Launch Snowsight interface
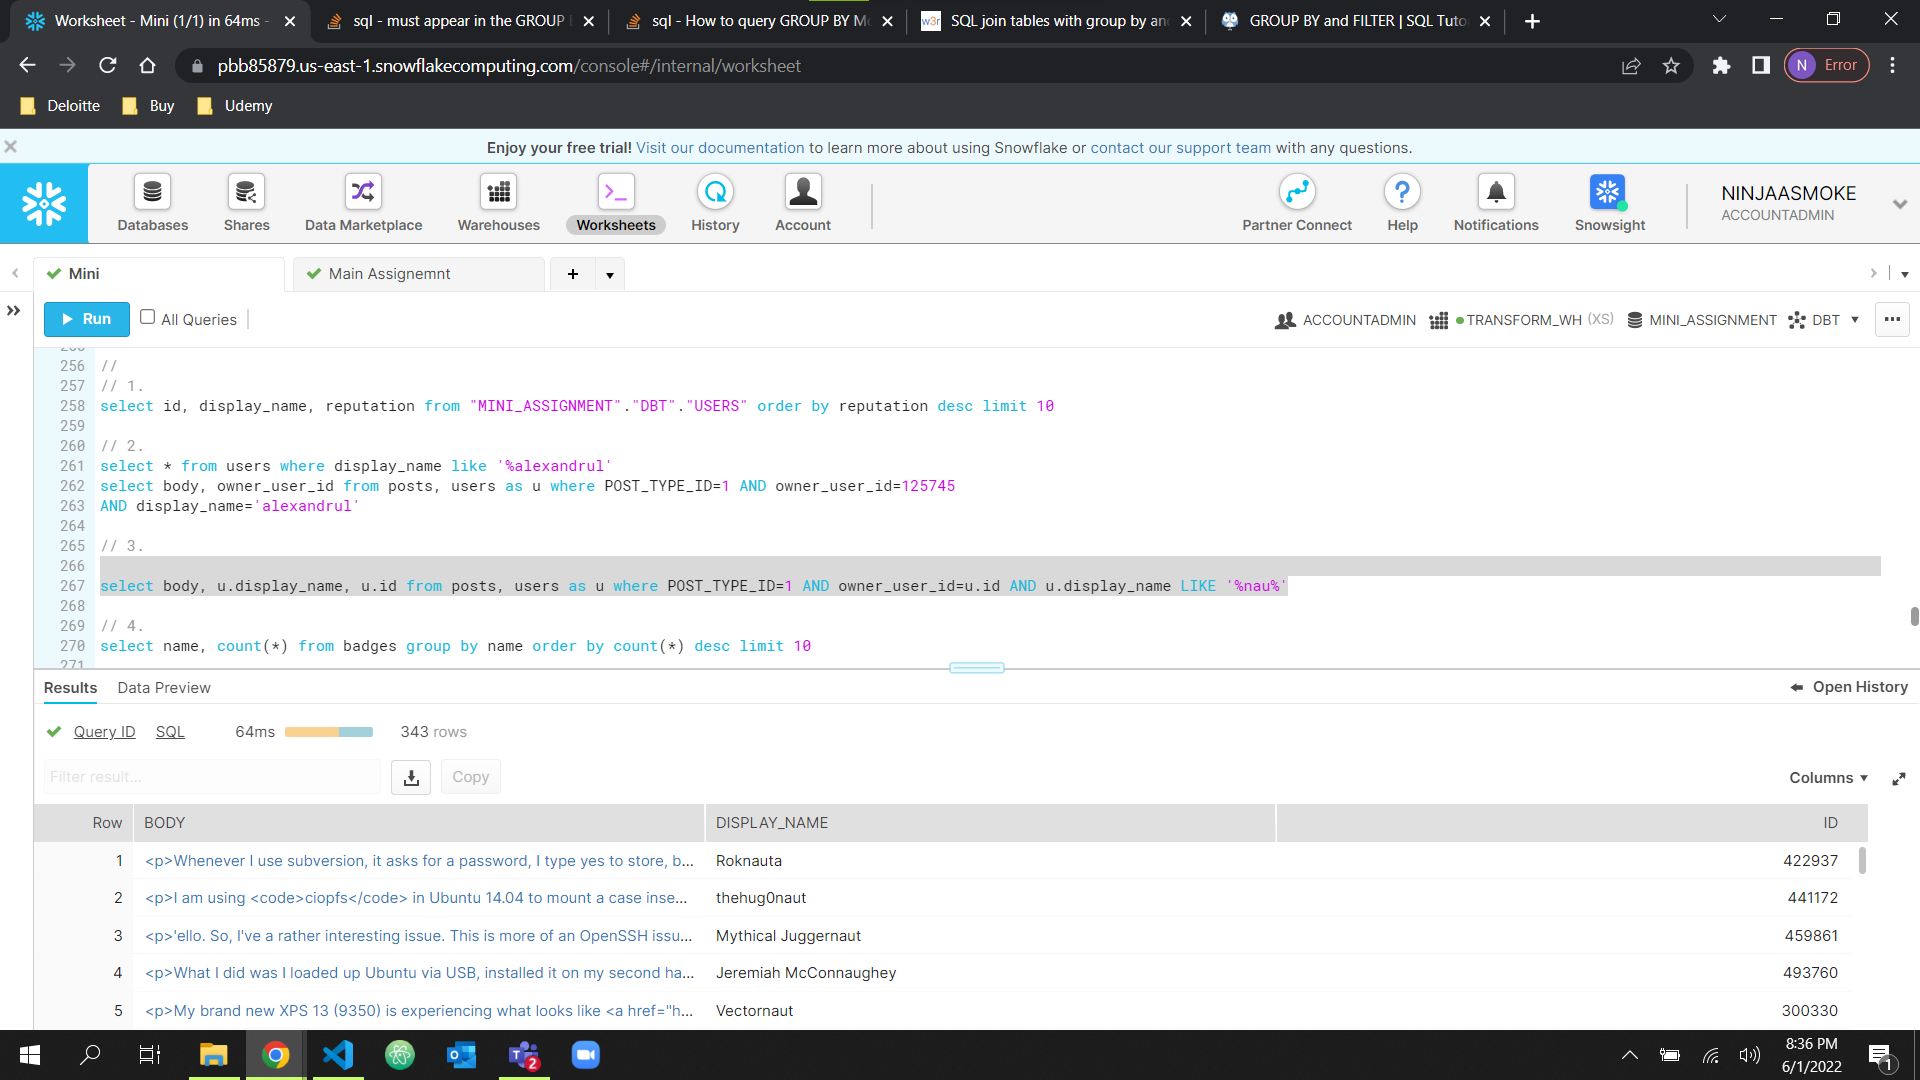 click(1608, 202)
